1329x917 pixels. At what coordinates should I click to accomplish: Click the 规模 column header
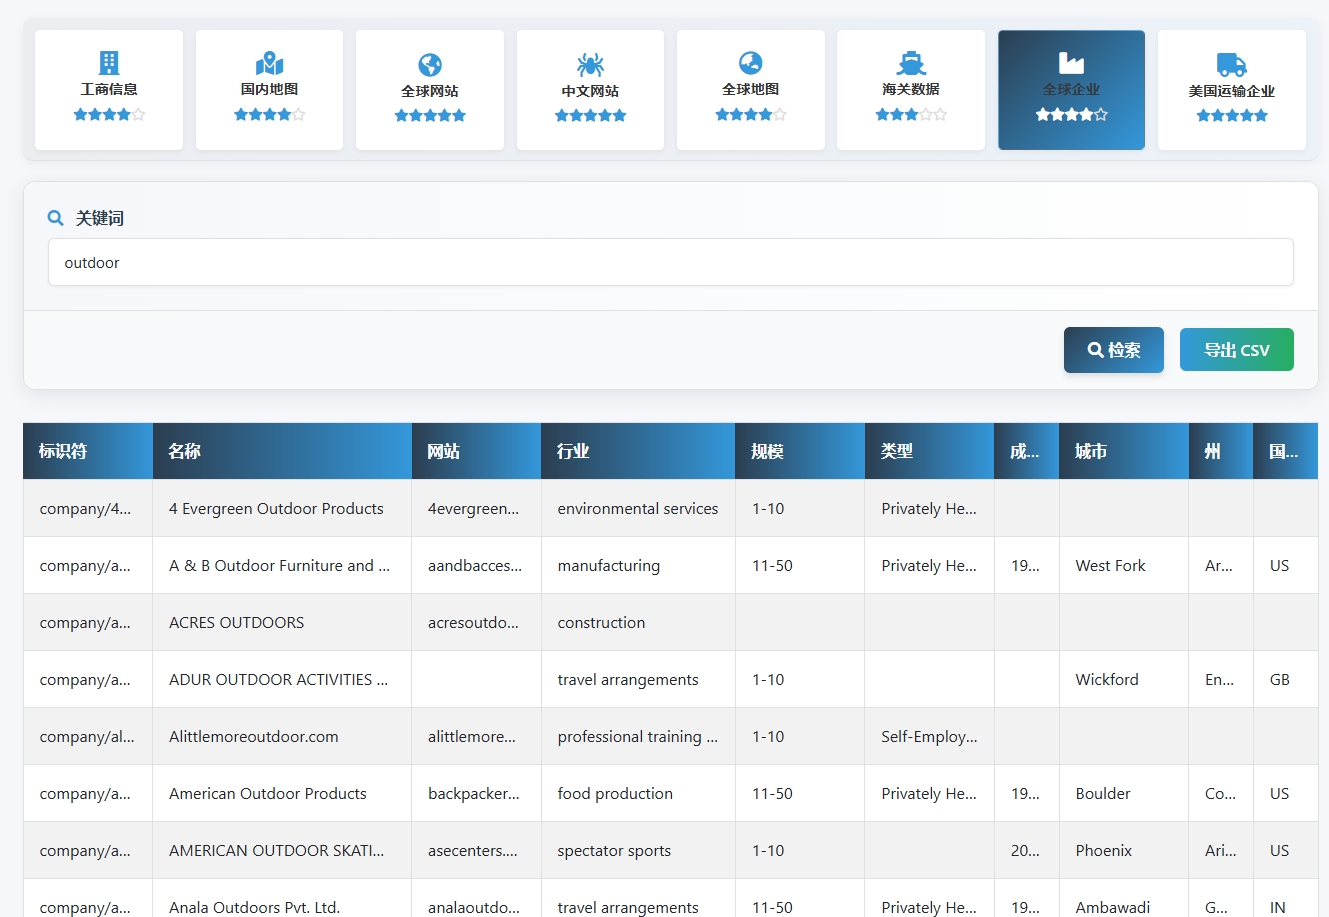coord(800,451)
